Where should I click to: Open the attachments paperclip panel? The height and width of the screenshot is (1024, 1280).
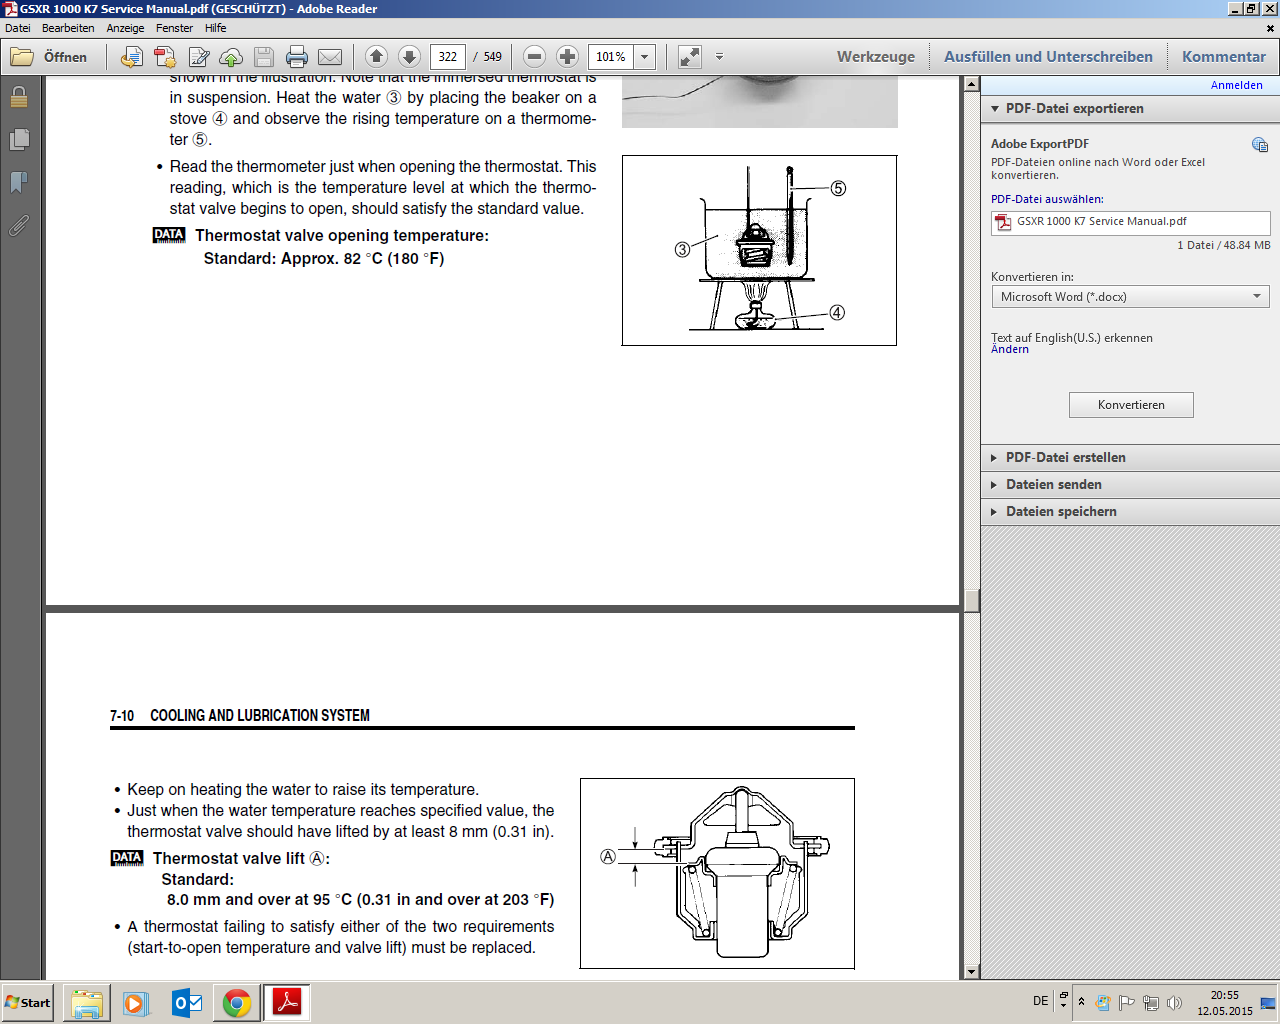19,225
